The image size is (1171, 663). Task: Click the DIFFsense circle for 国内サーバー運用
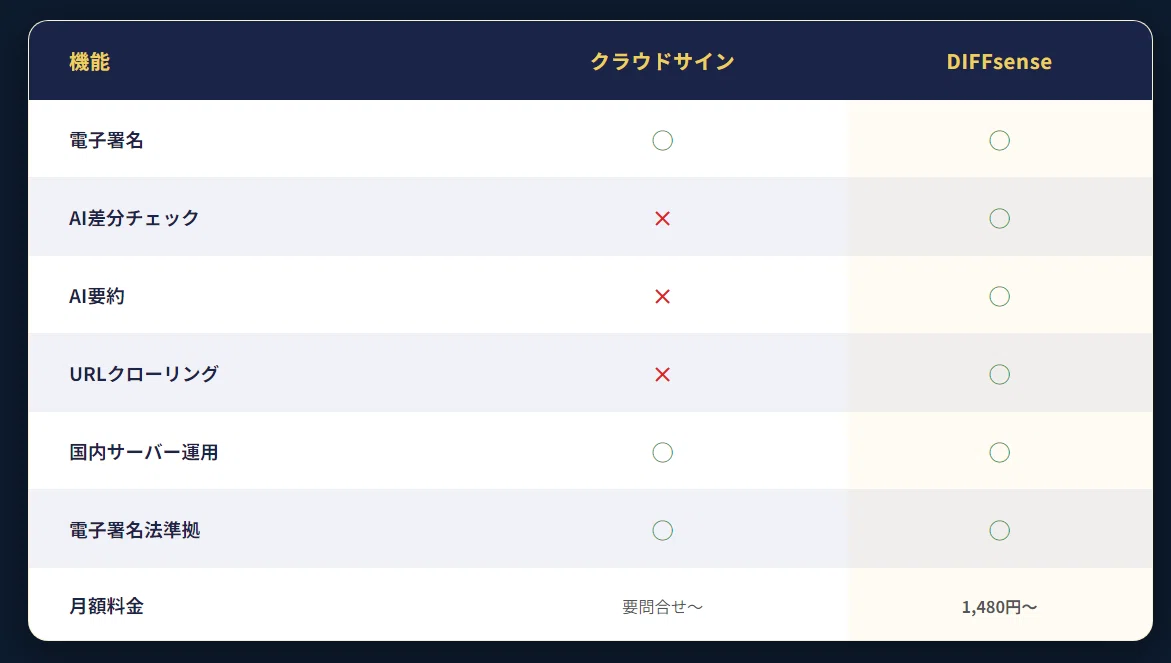(x=999, y=452)
